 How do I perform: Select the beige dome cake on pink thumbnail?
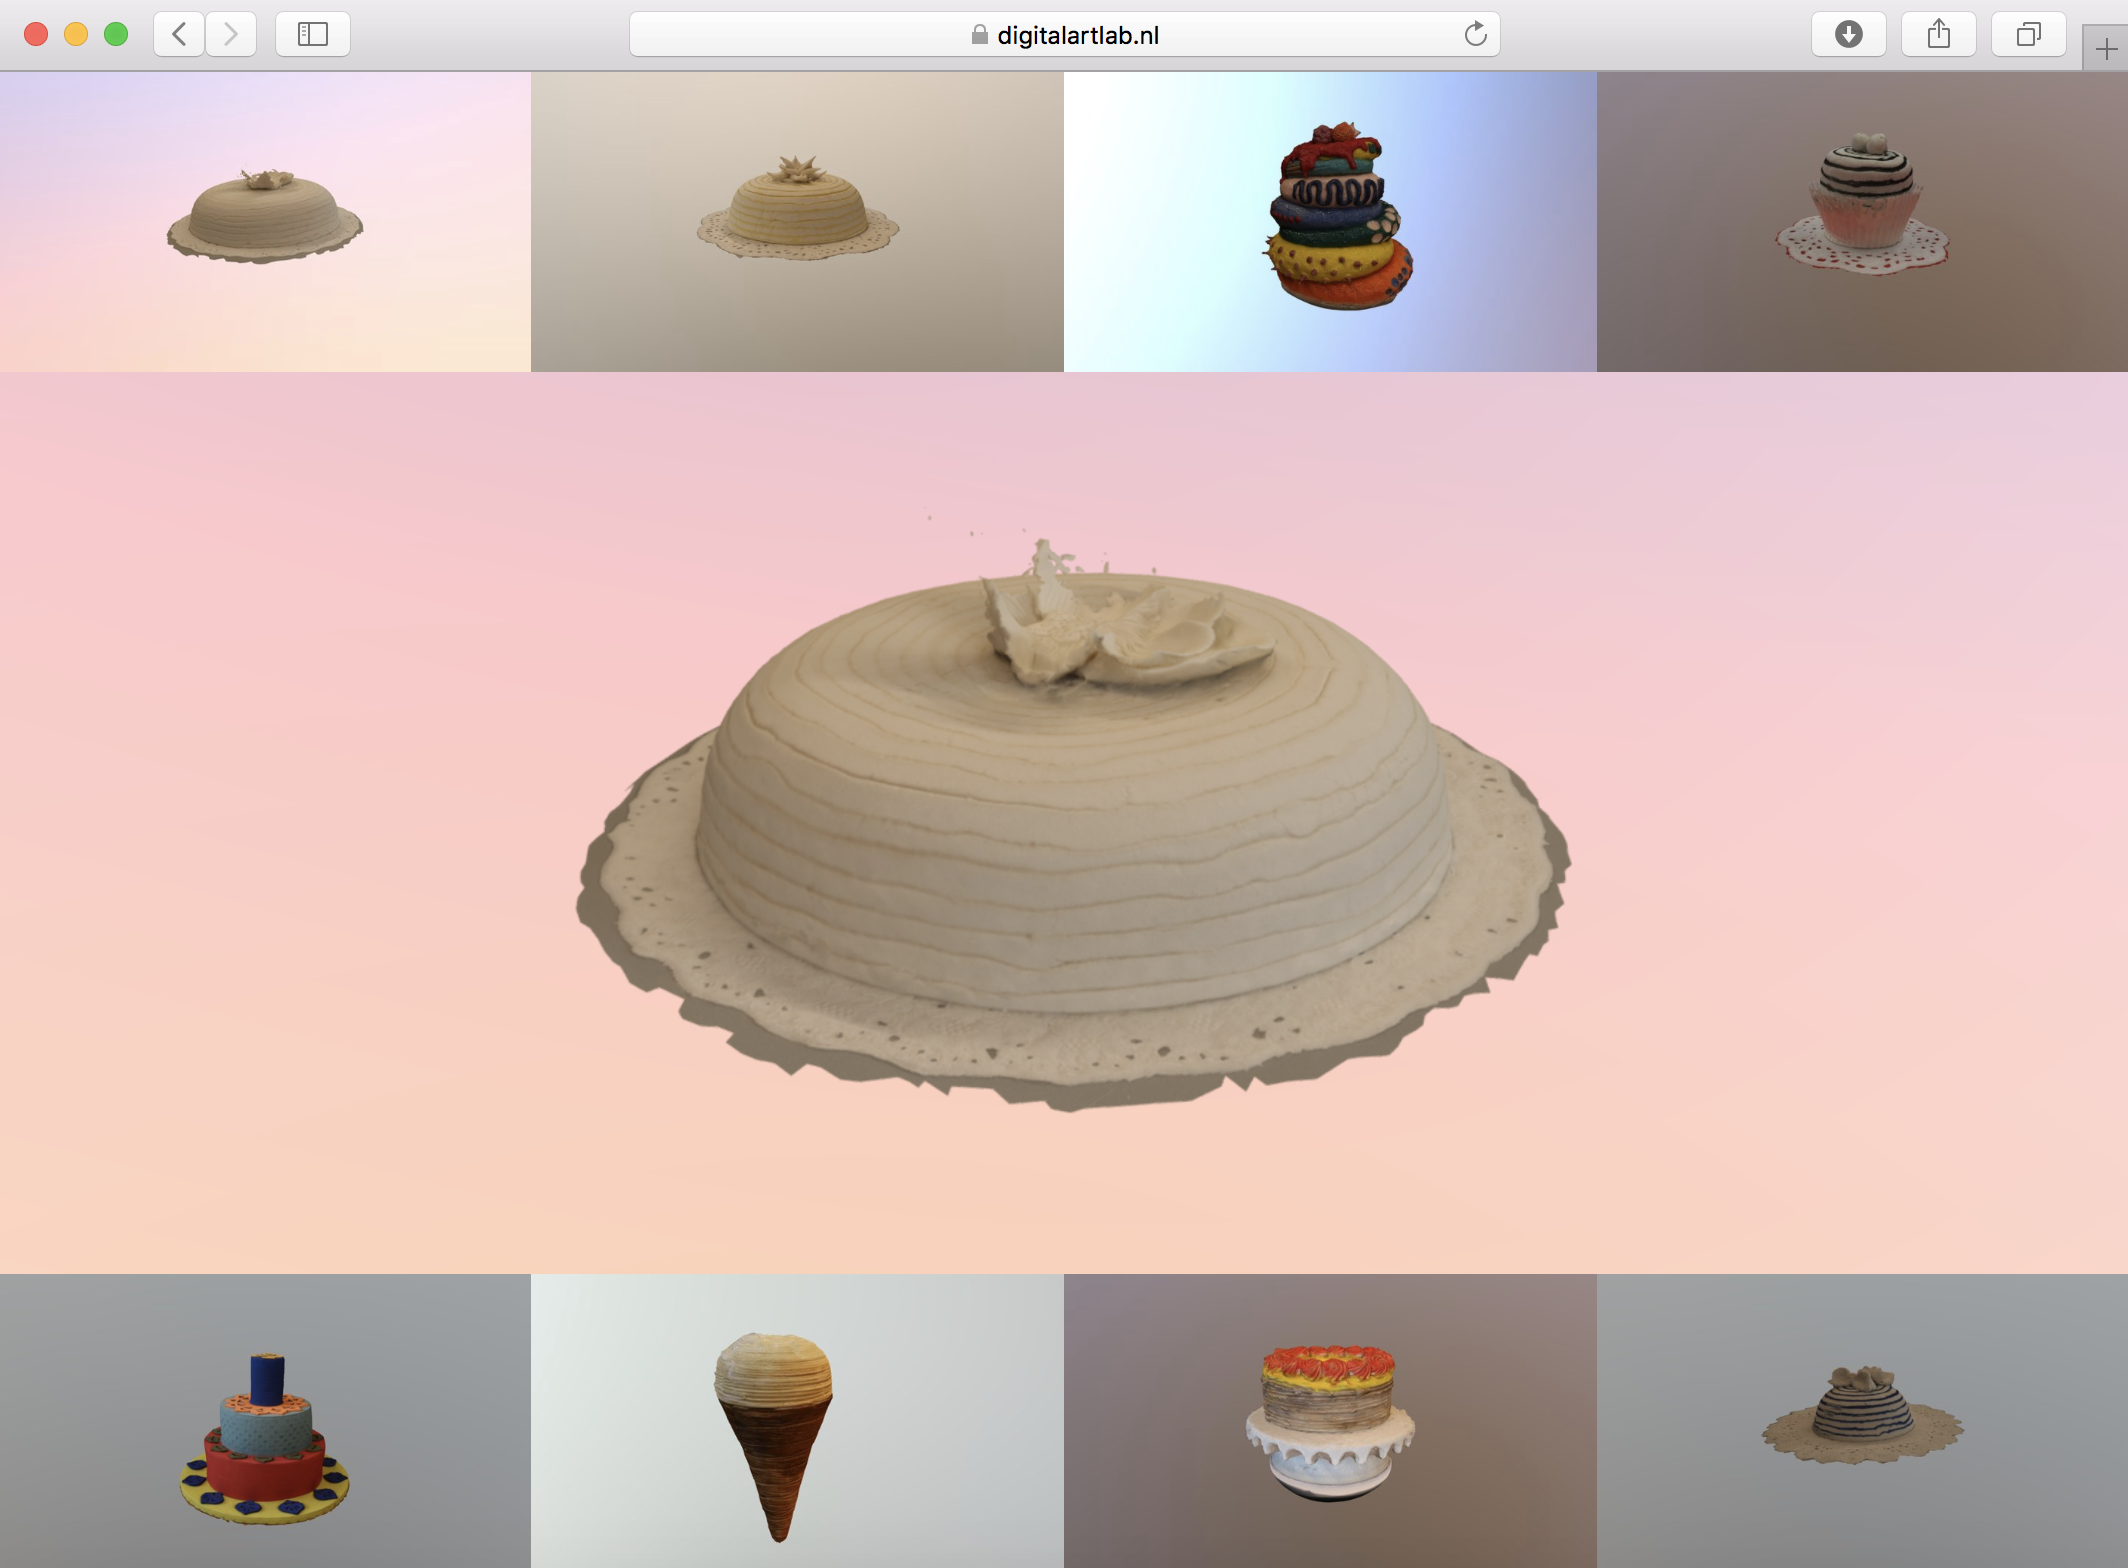pyautogui.click(x=265, y=222)
